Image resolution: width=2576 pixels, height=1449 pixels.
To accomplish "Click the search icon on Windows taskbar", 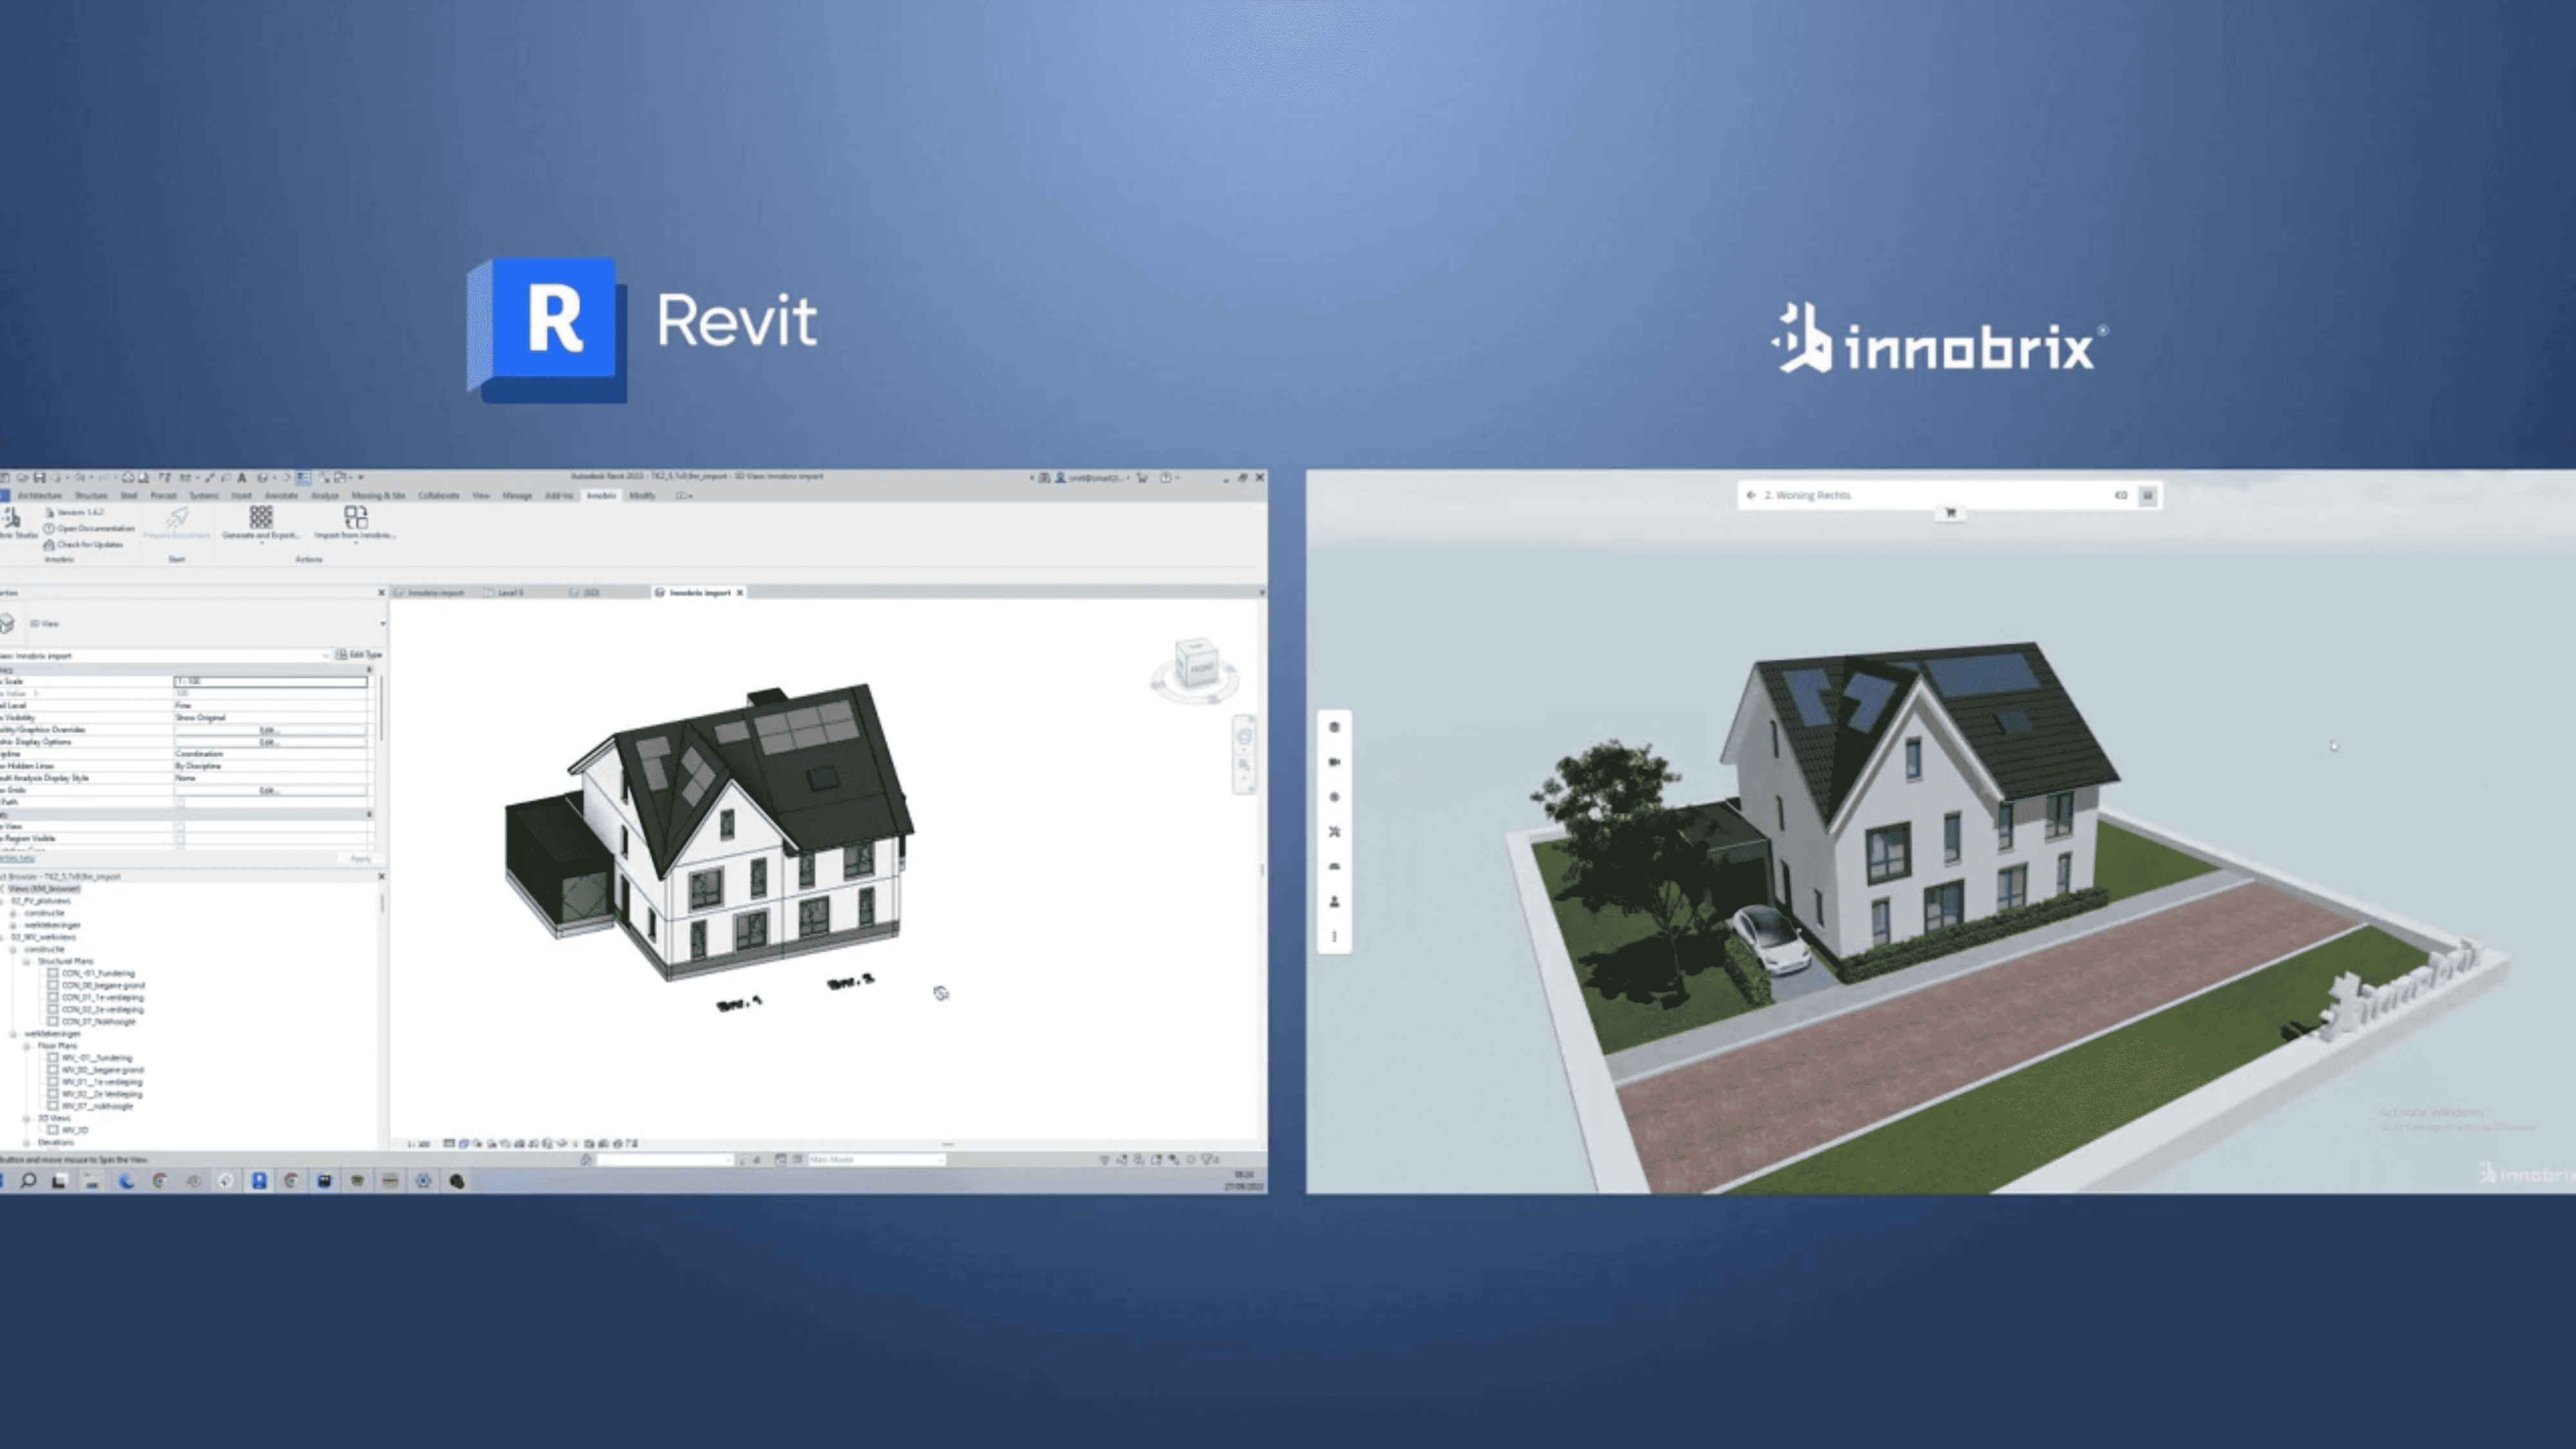I will [x=28, y=1181].
